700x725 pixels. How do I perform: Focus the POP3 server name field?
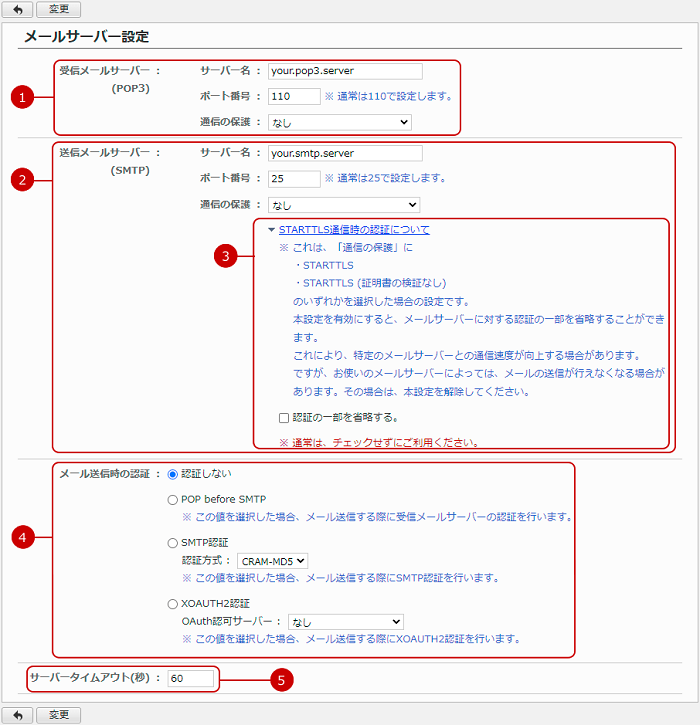pos(345,71)
